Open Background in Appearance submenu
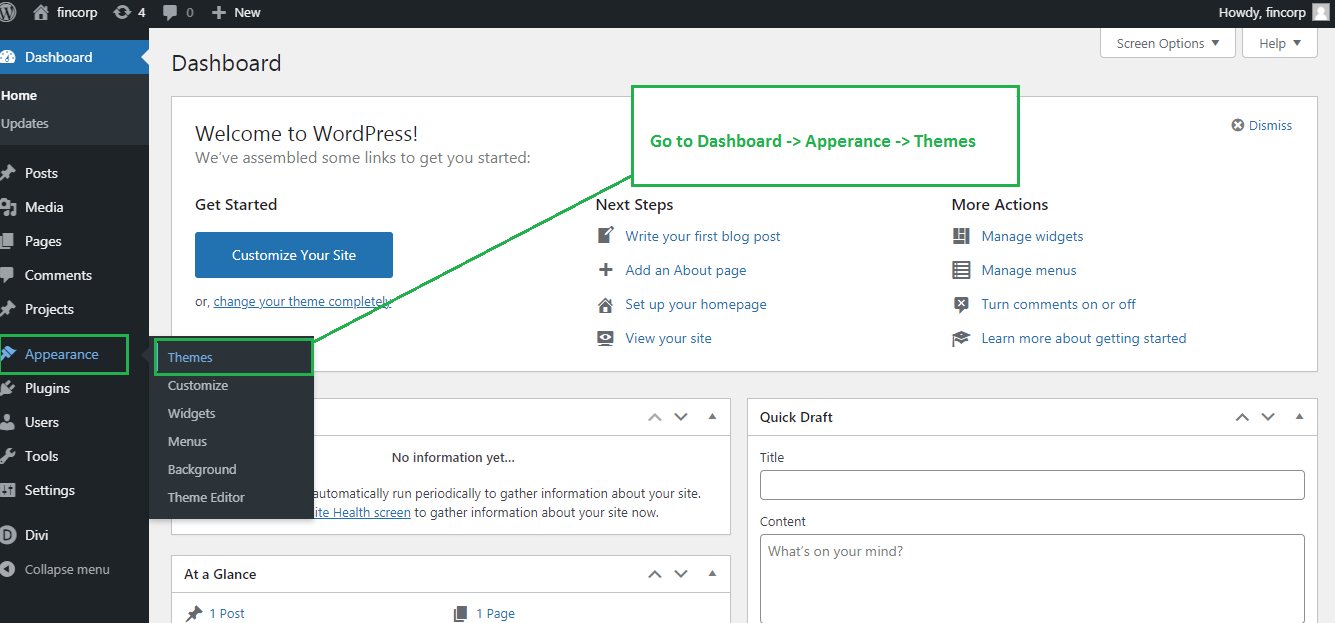This screenshot has height=623, width=1335. (x=202, y=469)
